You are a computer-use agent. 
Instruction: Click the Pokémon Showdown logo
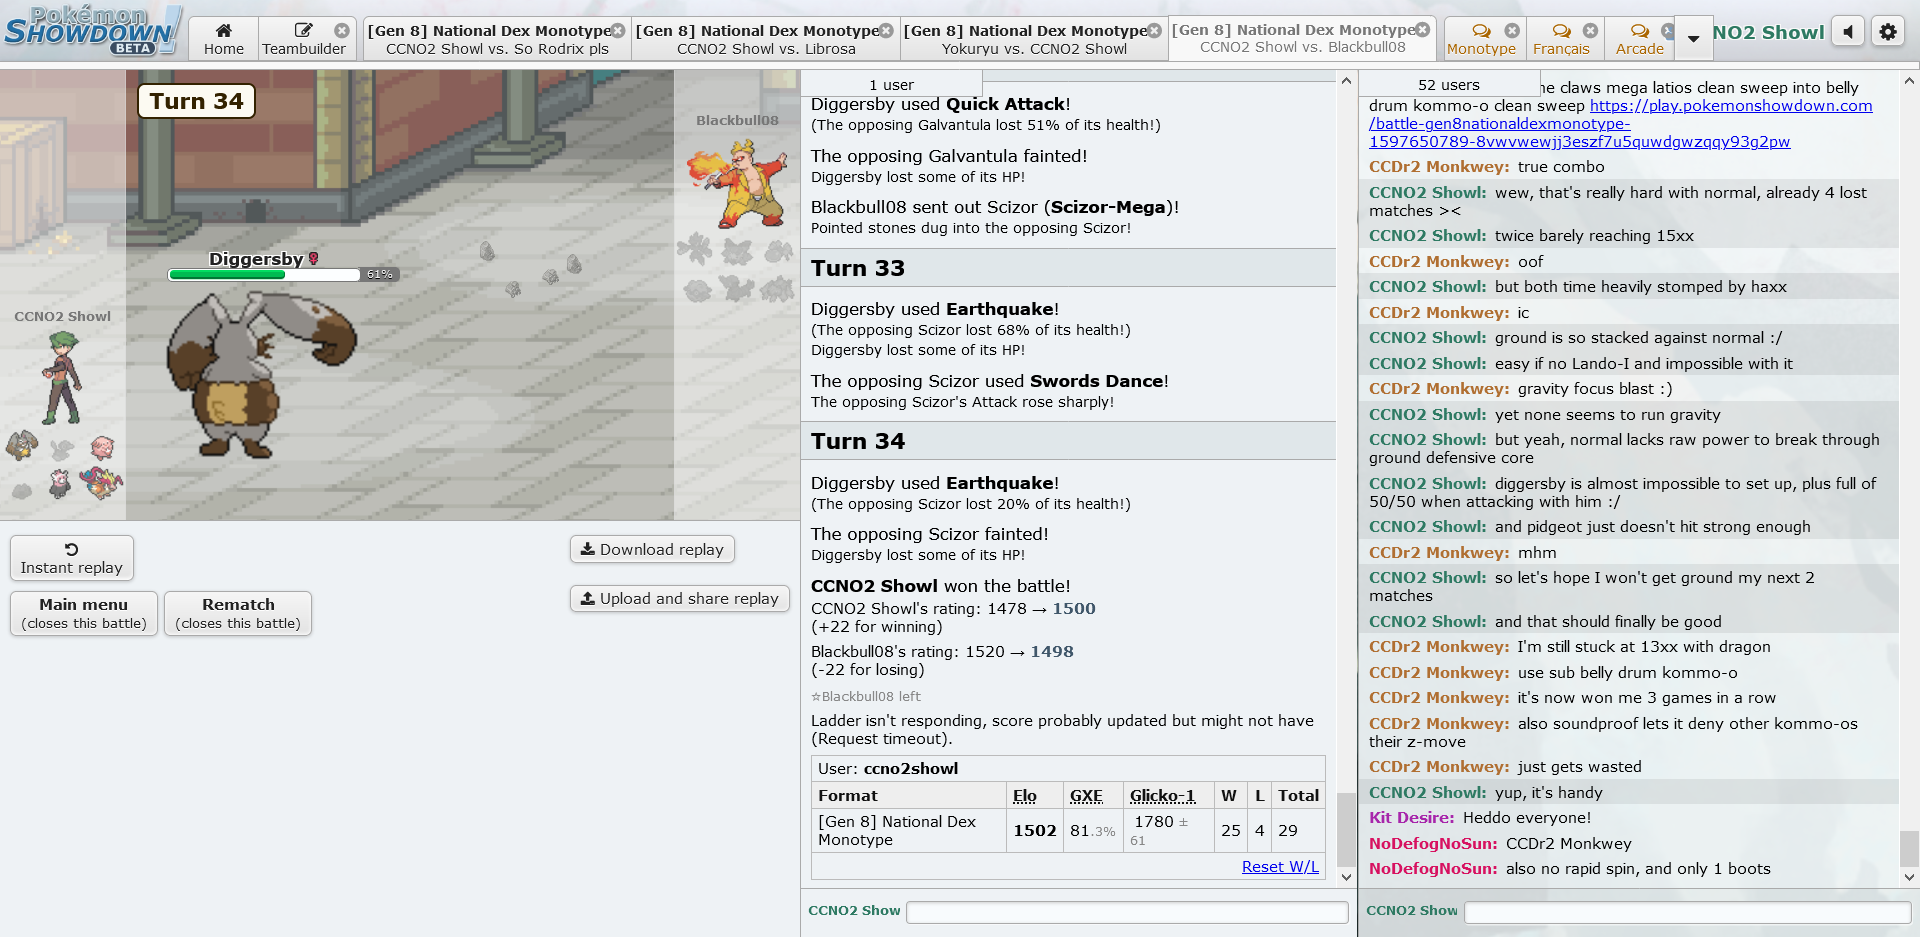92,30
